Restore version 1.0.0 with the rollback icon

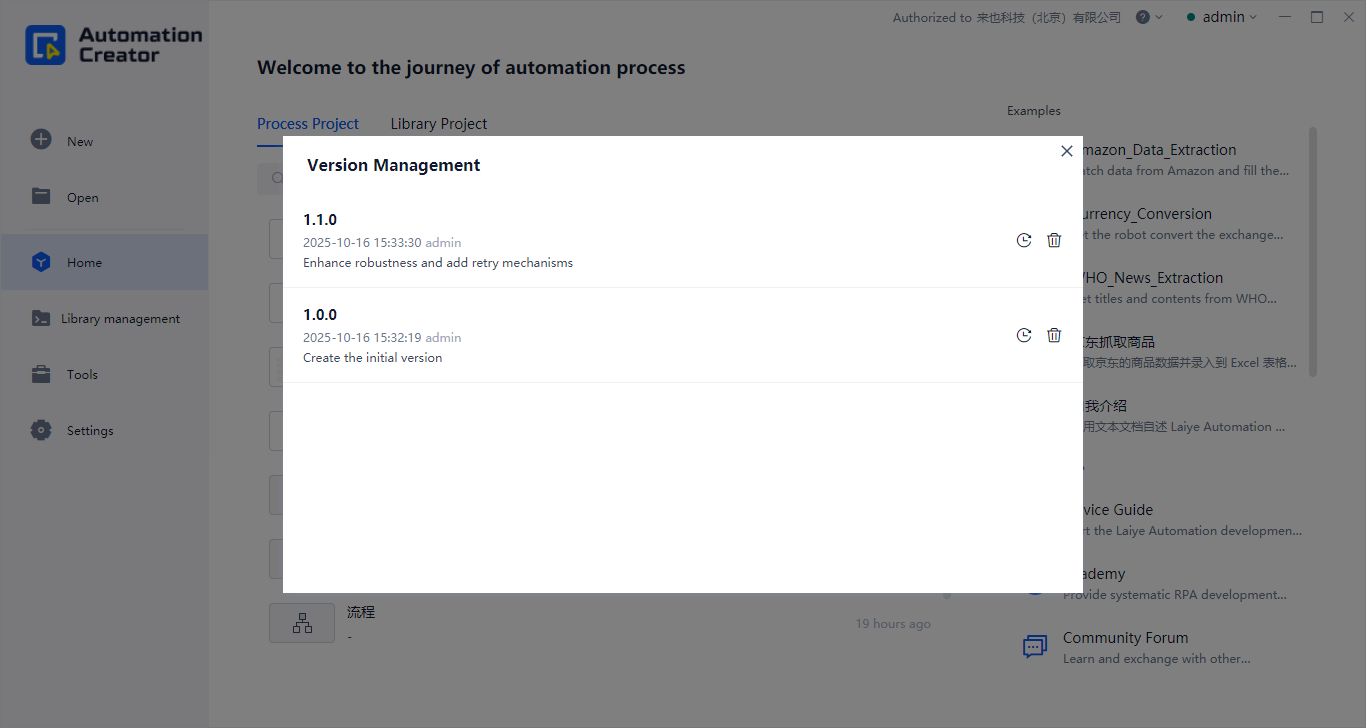coord(1023,335)
